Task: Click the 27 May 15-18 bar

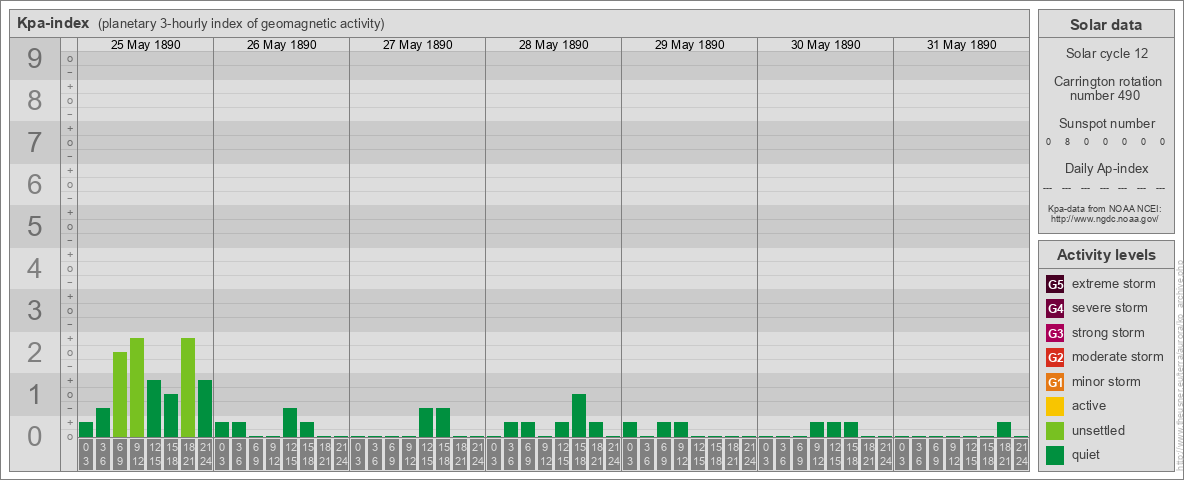Action: point(442,423)
